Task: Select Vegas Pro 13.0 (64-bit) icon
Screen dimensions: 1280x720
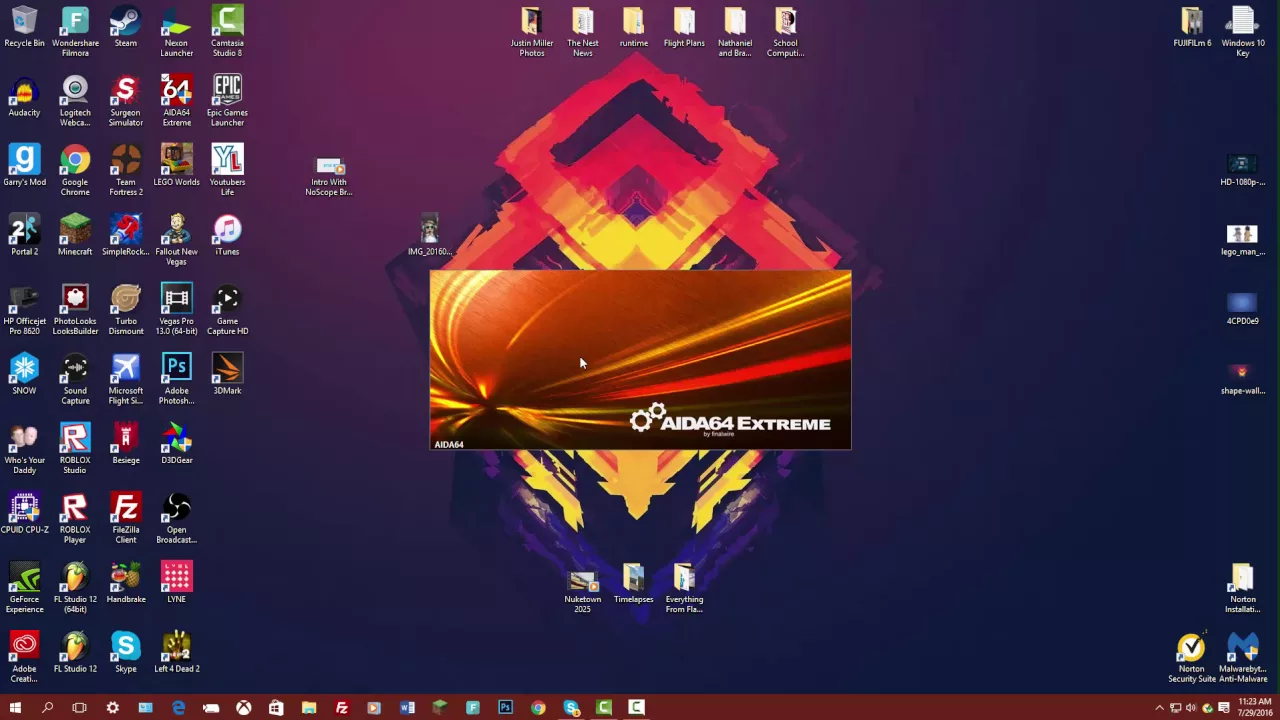Action: pos(176,311)
